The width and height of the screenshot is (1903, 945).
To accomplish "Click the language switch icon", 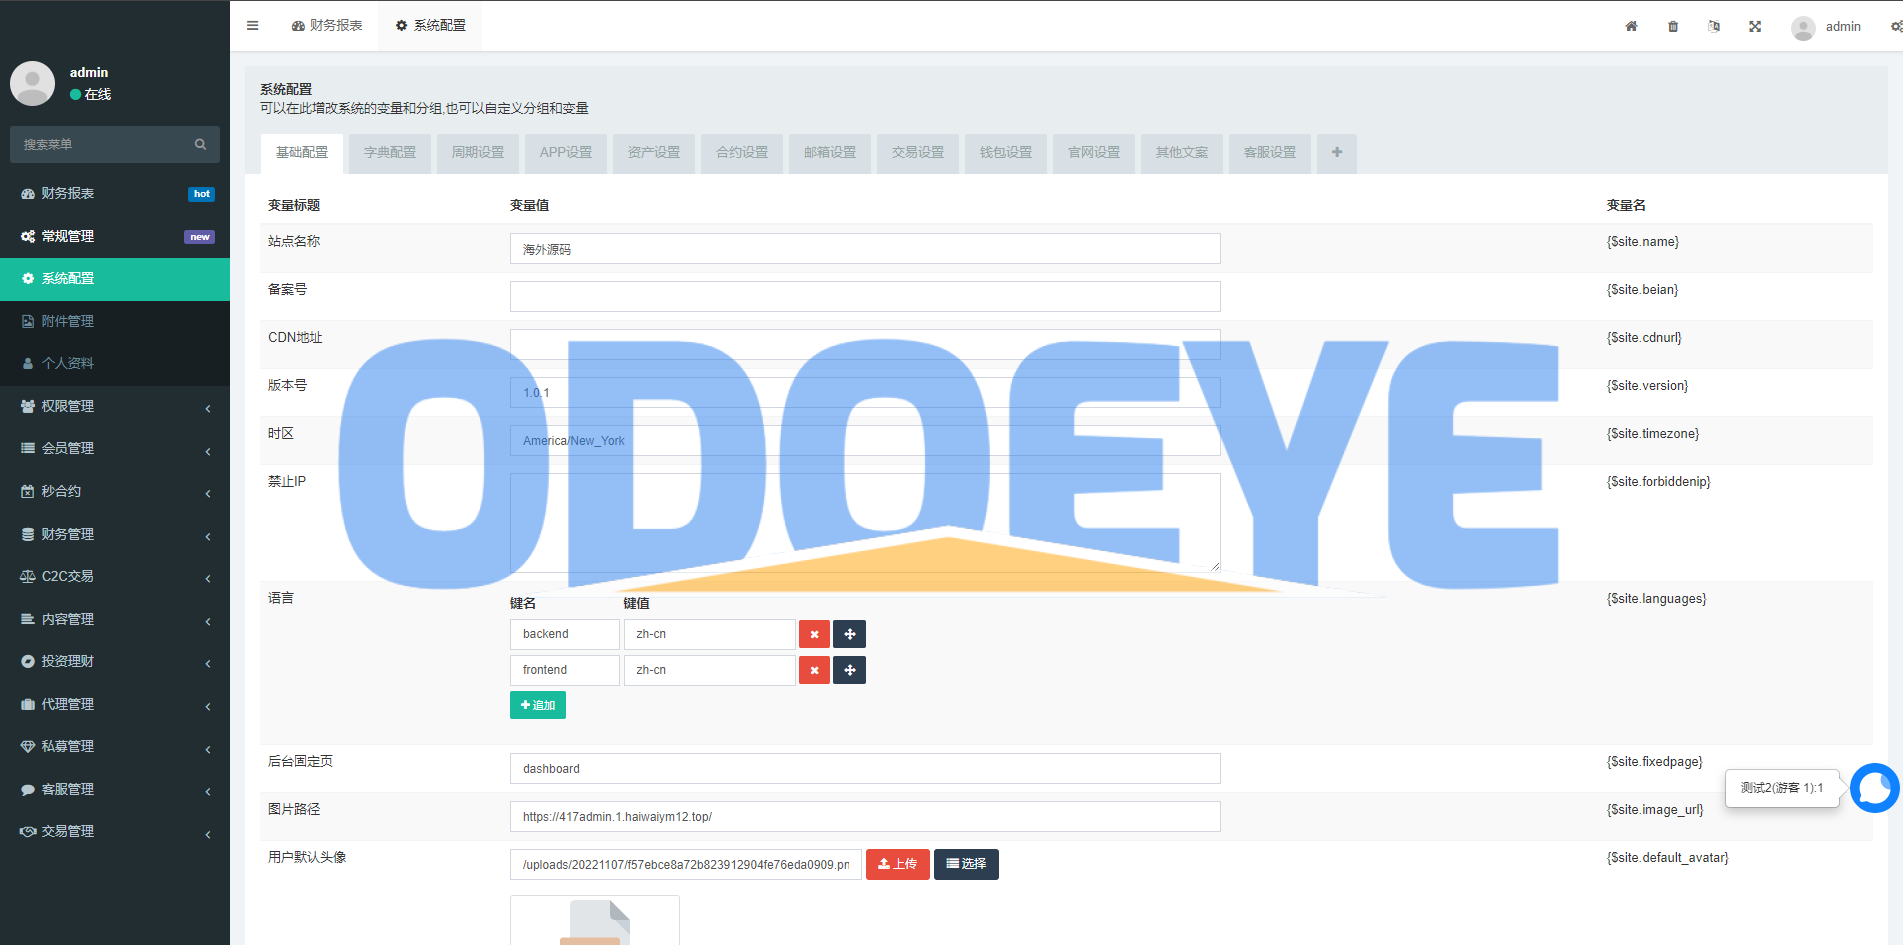I will [1714, 26].
